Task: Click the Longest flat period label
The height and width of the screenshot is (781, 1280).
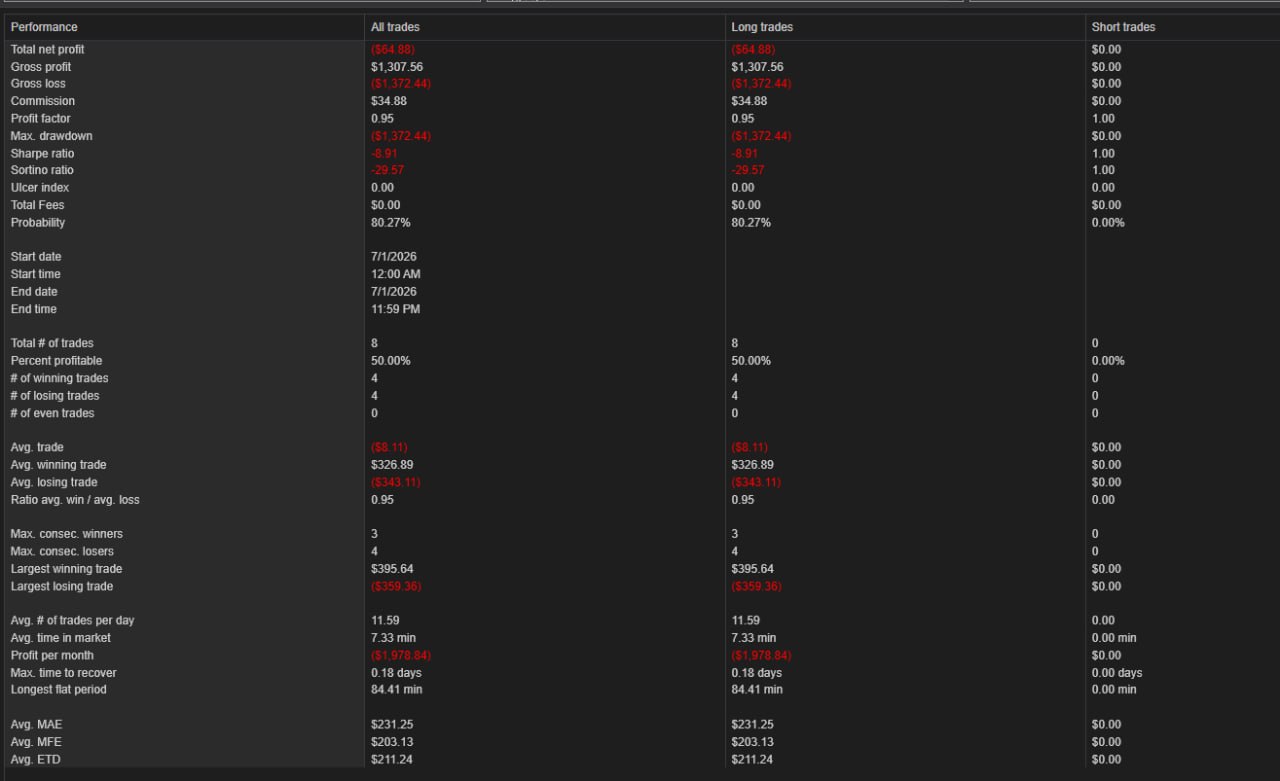Action: pos(59,690)
